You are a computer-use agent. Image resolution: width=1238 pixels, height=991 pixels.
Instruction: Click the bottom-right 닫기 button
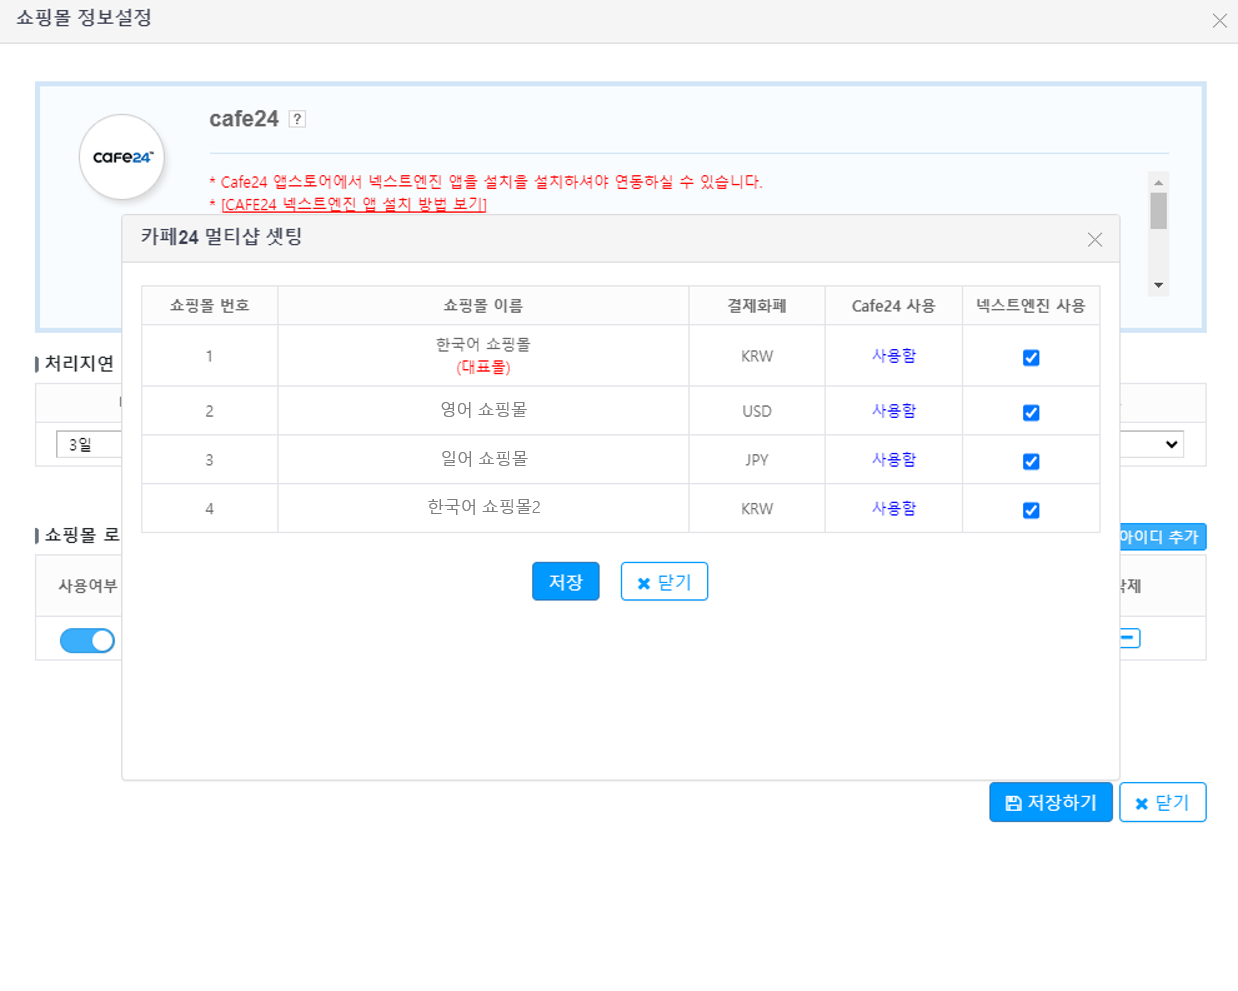click(x=1163, y=802)
